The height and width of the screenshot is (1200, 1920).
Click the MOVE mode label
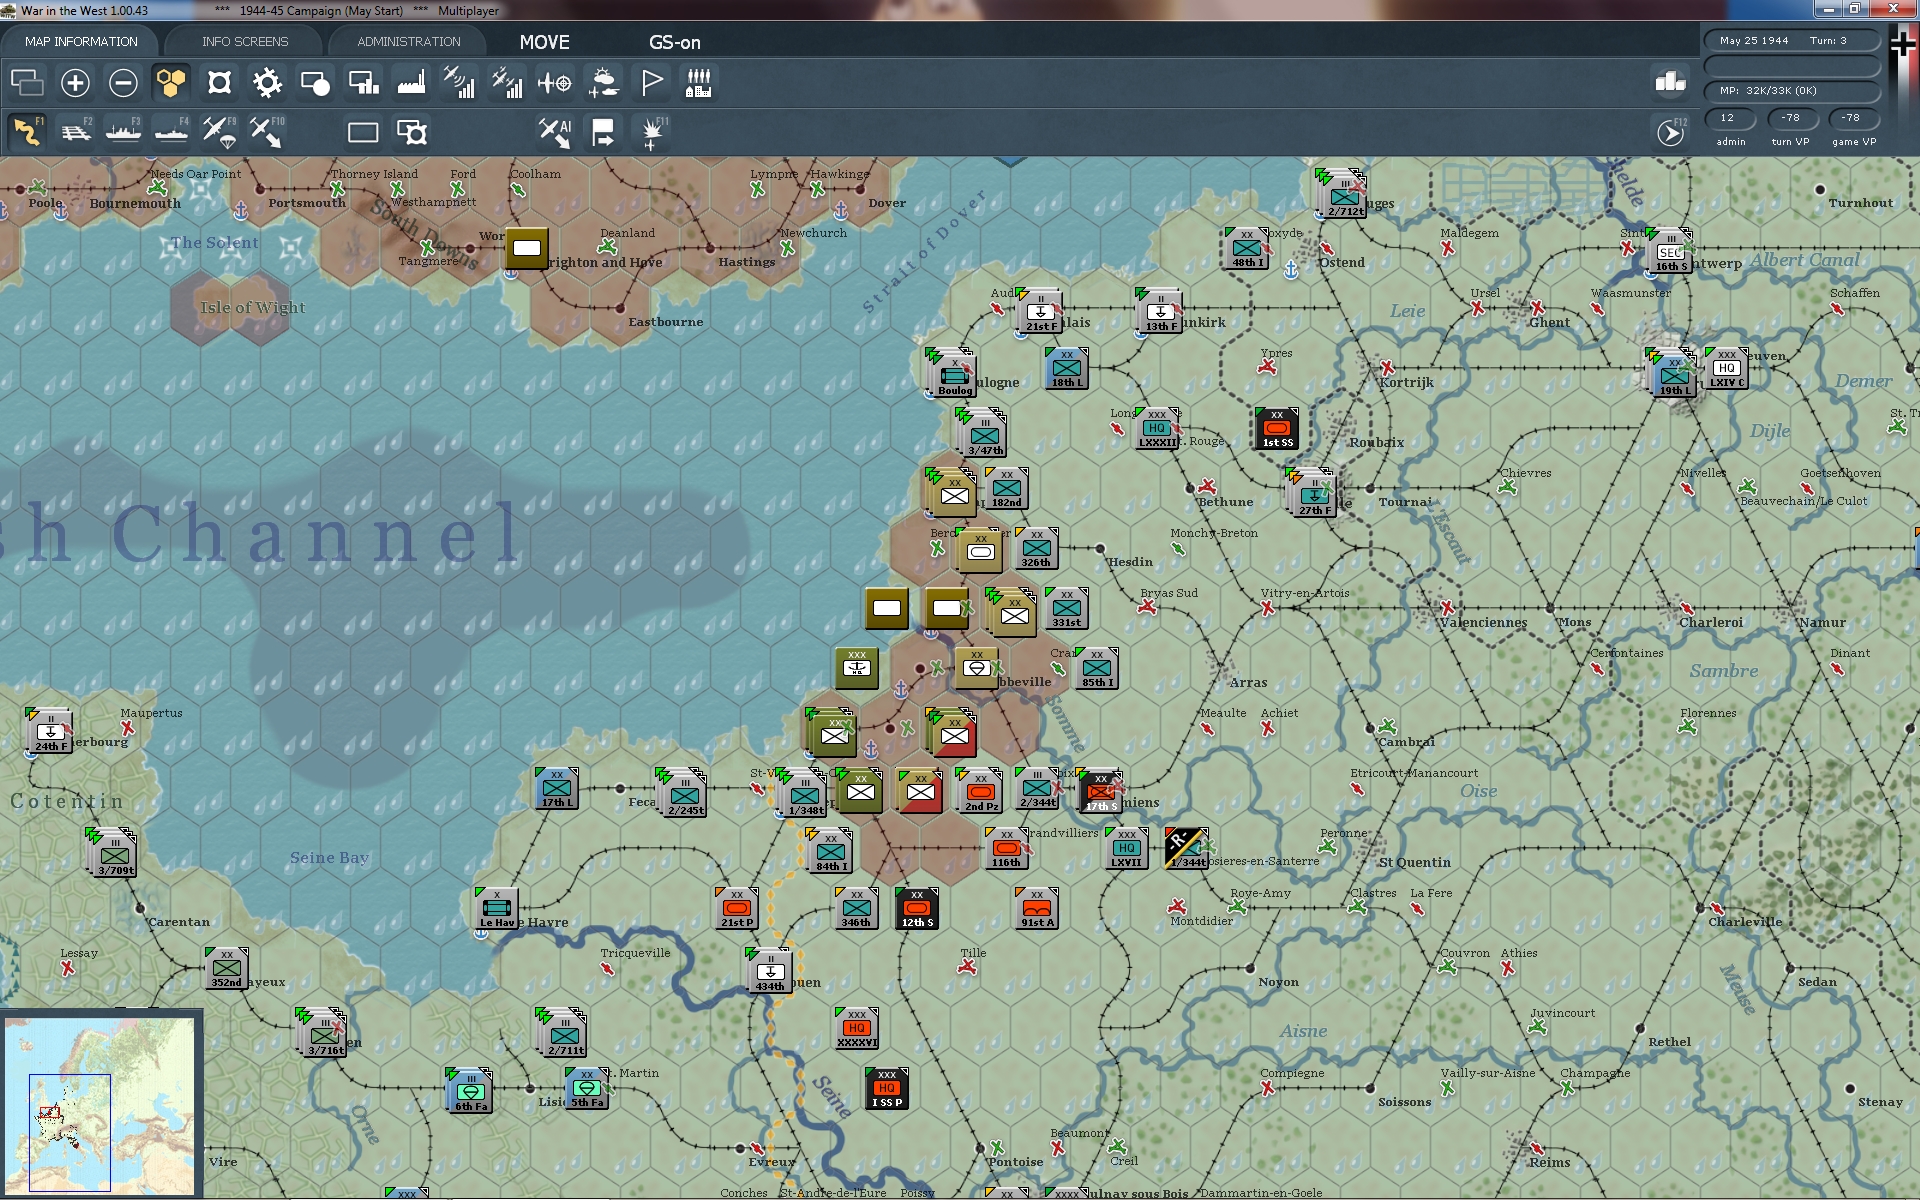click(545, 42)
